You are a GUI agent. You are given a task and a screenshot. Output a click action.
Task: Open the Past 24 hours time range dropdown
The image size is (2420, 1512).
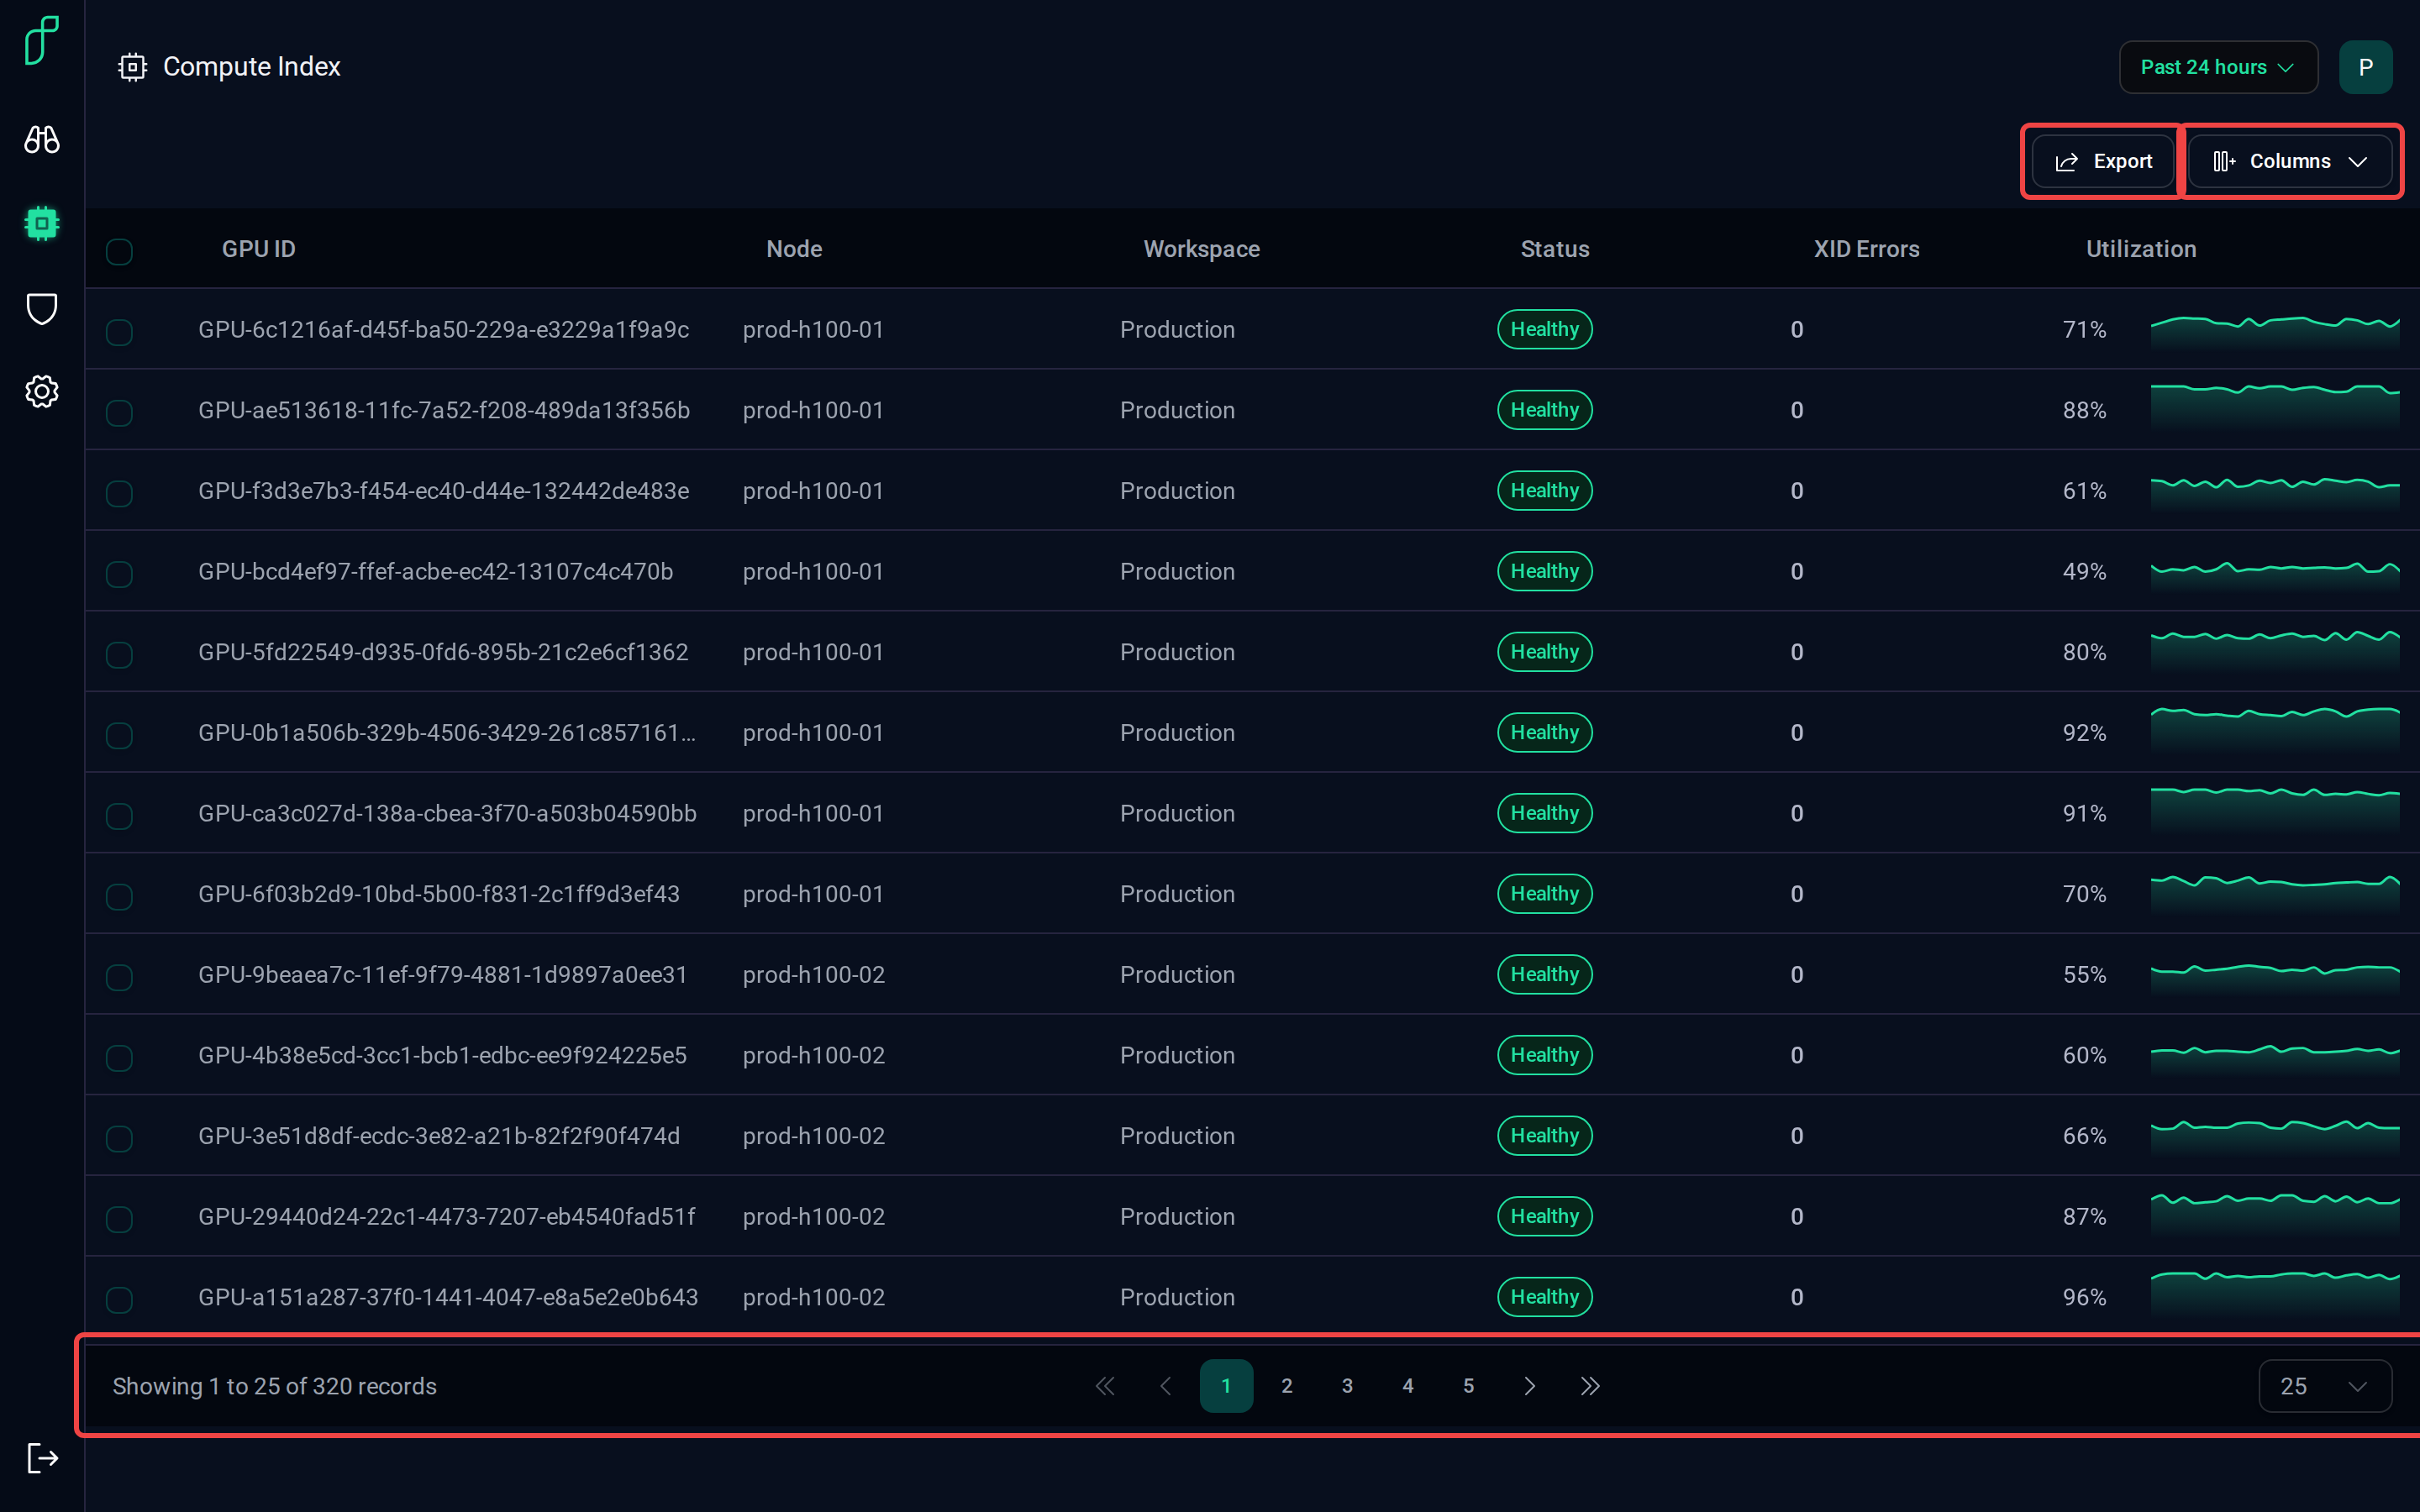click(2218, 67)
